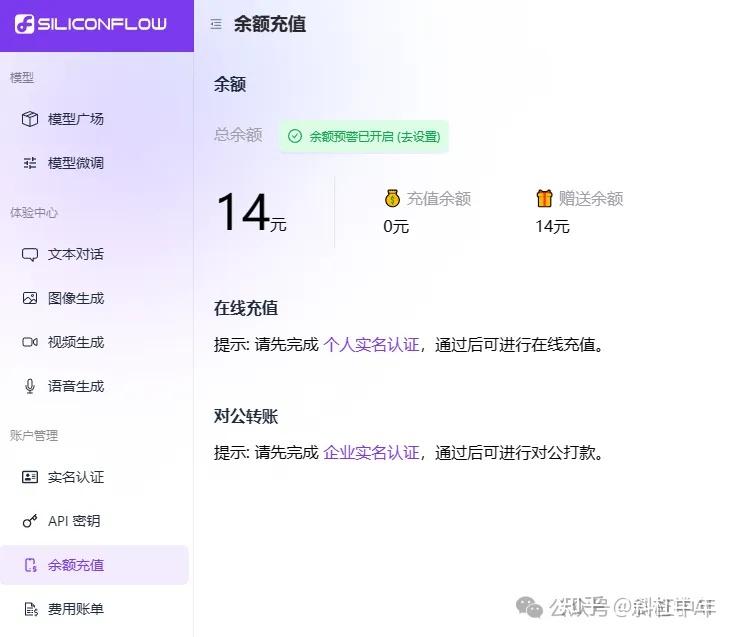735x637 pixels.
Task: Collapse the sidebar with the menu-fold icon
Action: 216,24
